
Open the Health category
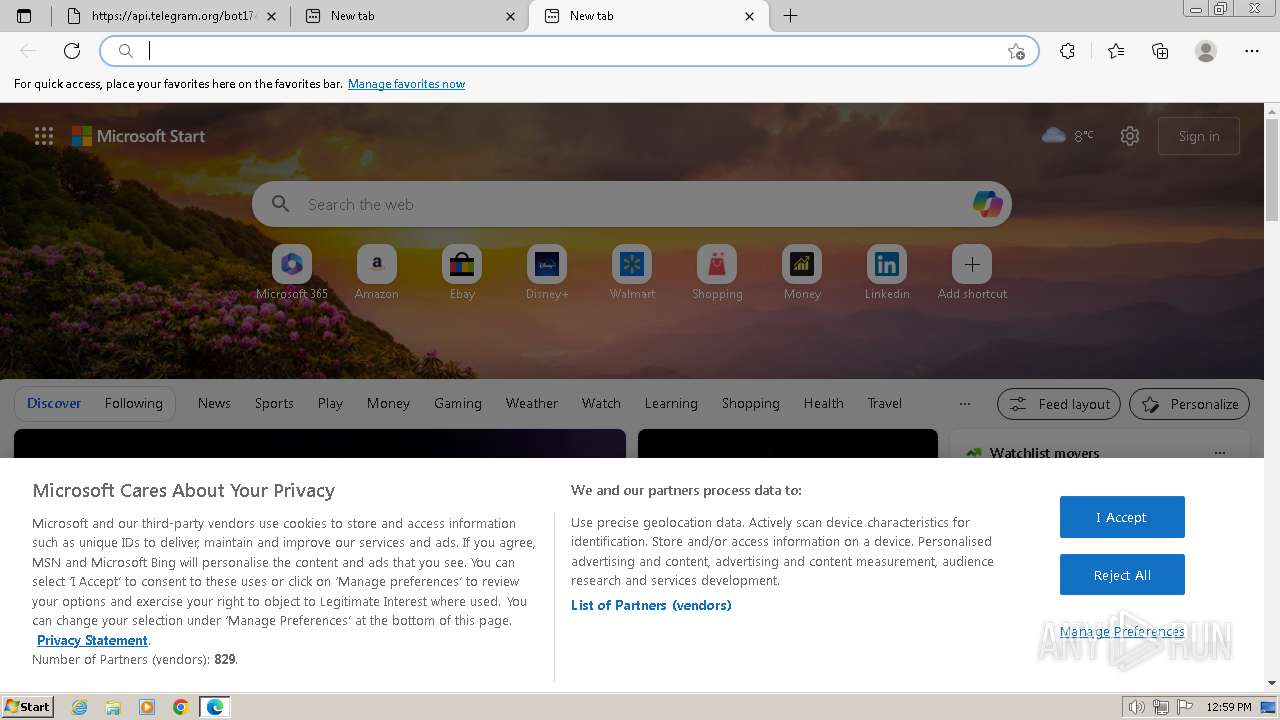pyautogui.click(x=824, y=403)
